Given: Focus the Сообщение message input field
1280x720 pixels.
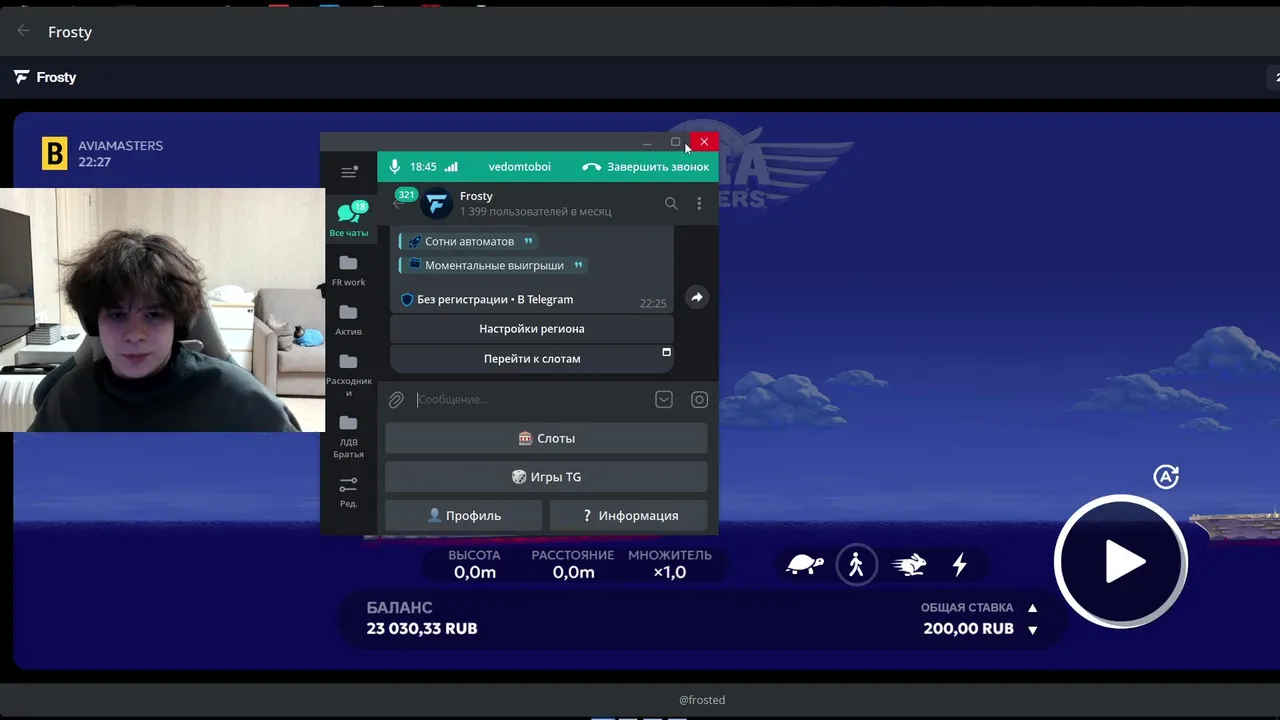Looking at the screenshot, I should 532,400.
